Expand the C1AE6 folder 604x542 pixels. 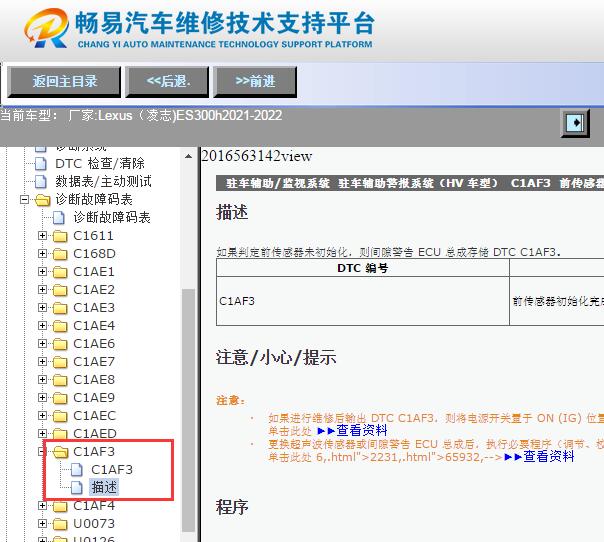42,344
